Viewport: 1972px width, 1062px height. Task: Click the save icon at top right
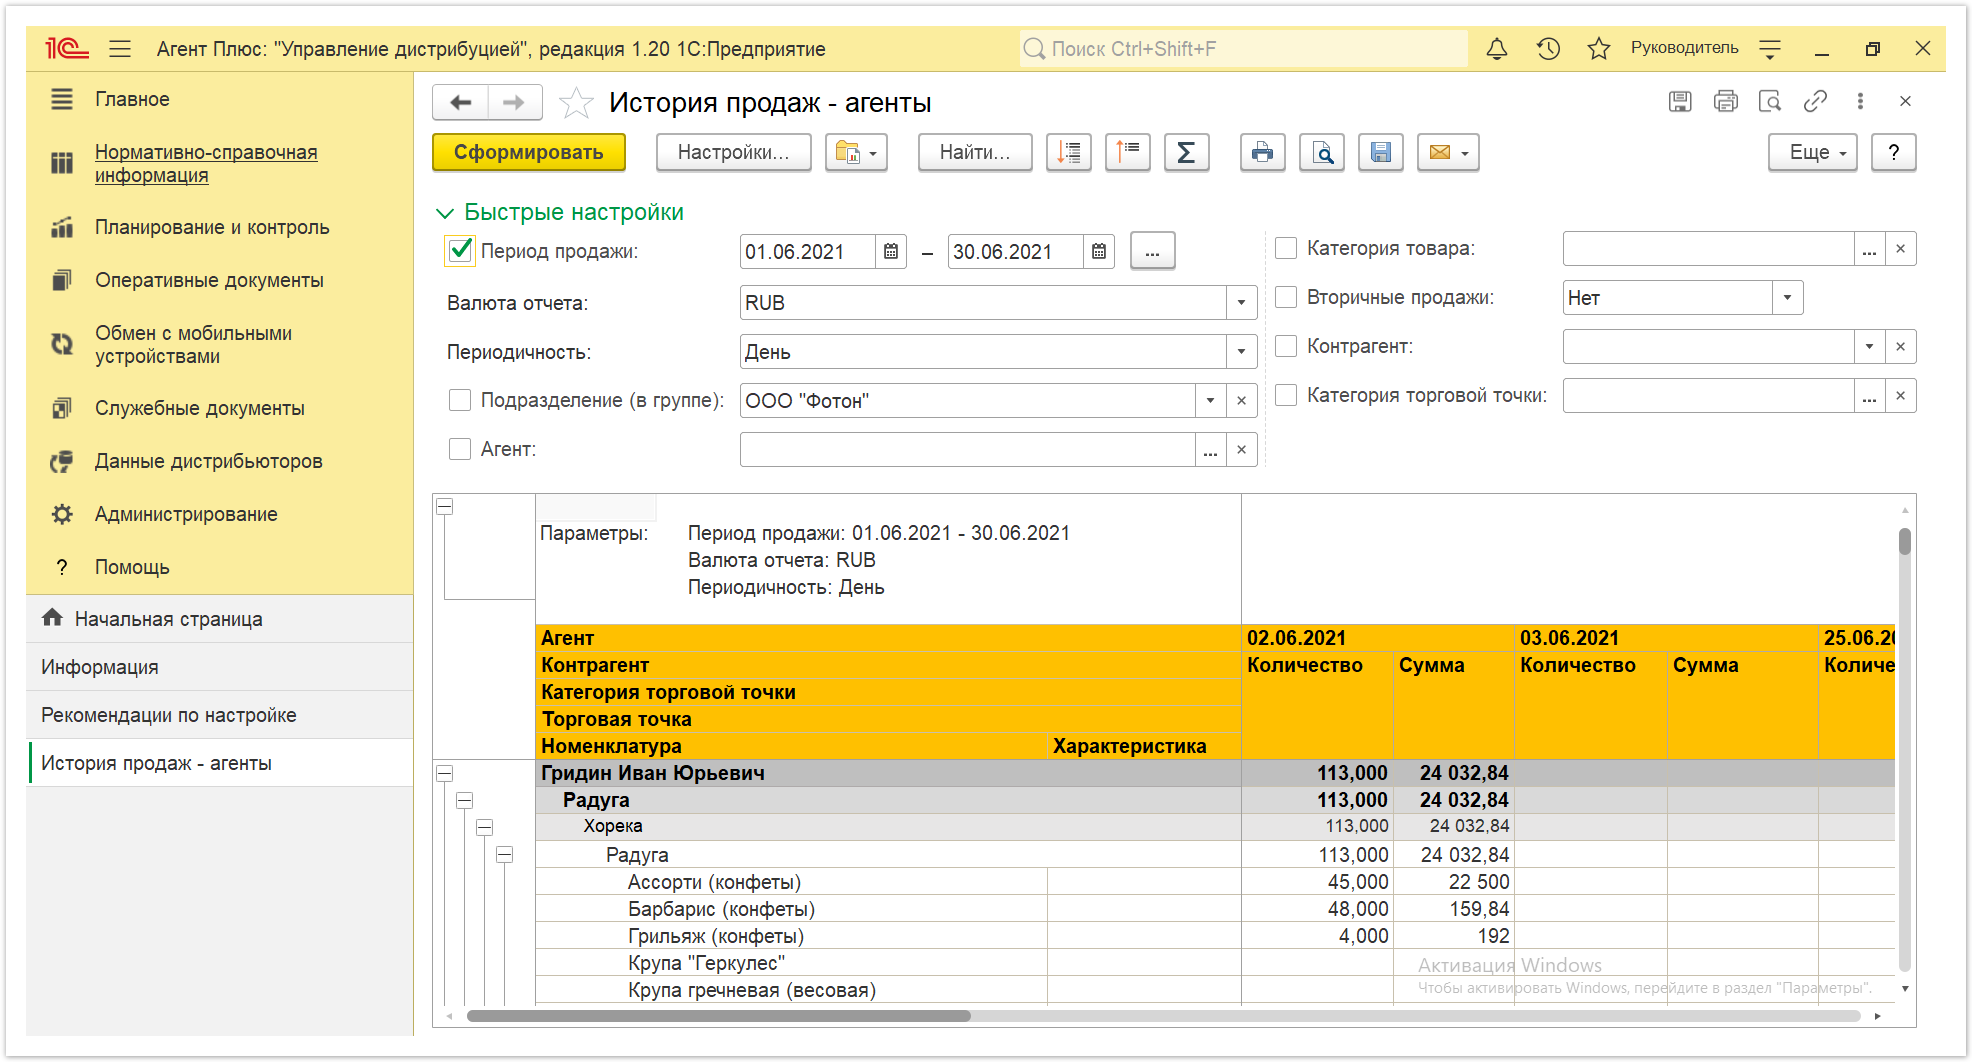click(x=1680, y=101)
